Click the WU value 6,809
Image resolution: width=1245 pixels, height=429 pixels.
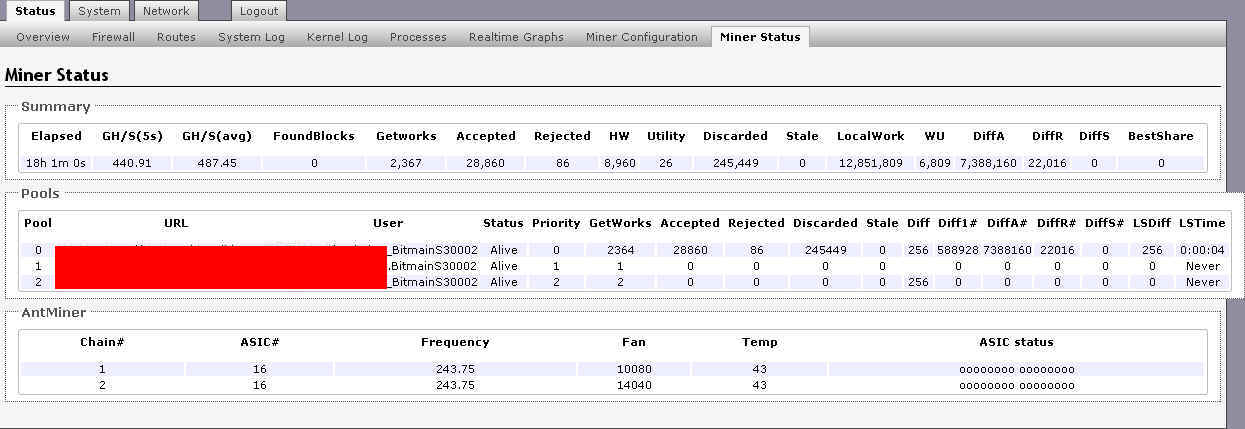(935, 163)
